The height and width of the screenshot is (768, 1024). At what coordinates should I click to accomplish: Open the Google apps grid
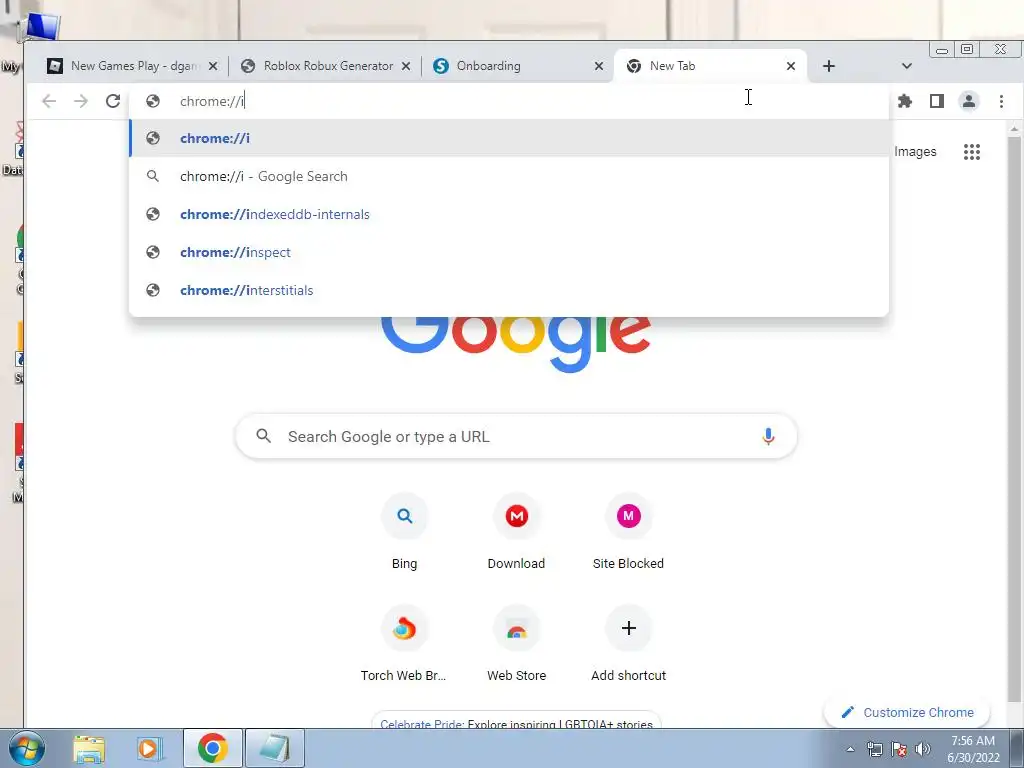coord(972,152)
